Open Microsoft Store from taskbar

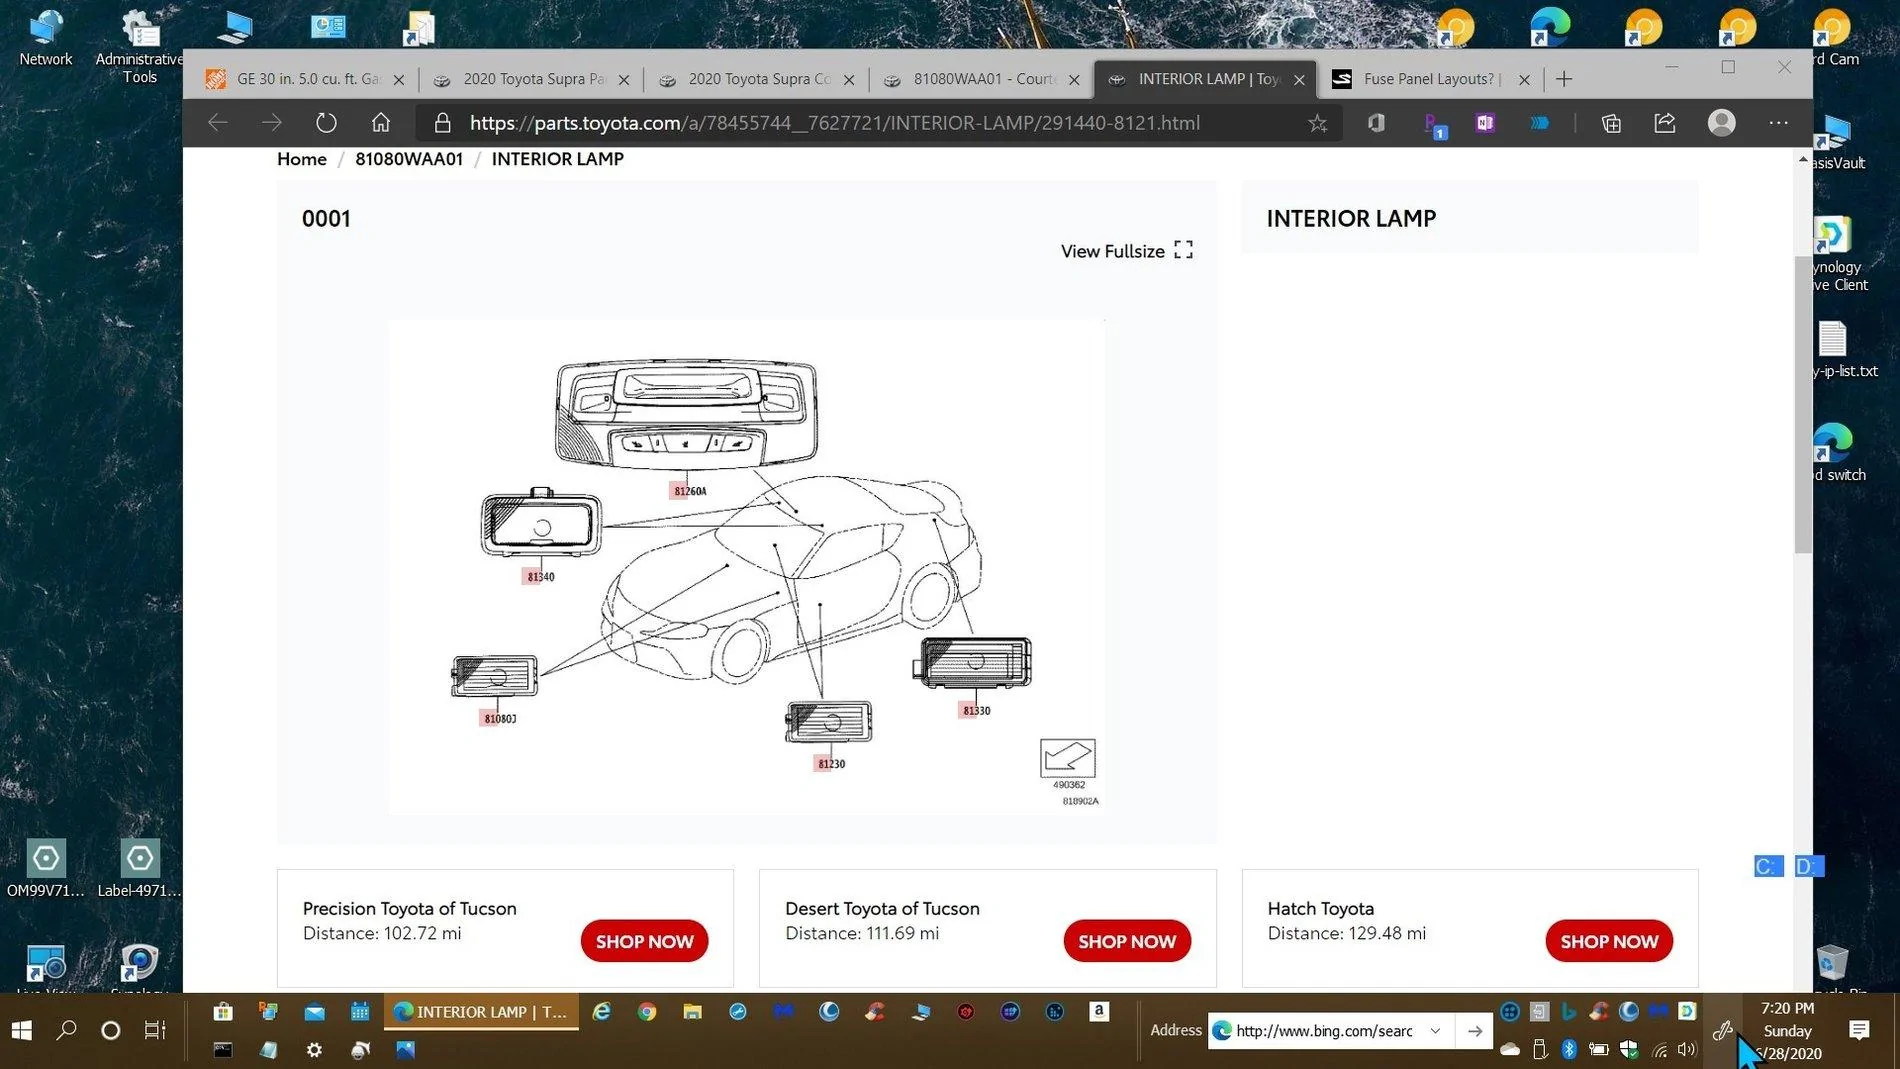click(x=223, y=1012)
